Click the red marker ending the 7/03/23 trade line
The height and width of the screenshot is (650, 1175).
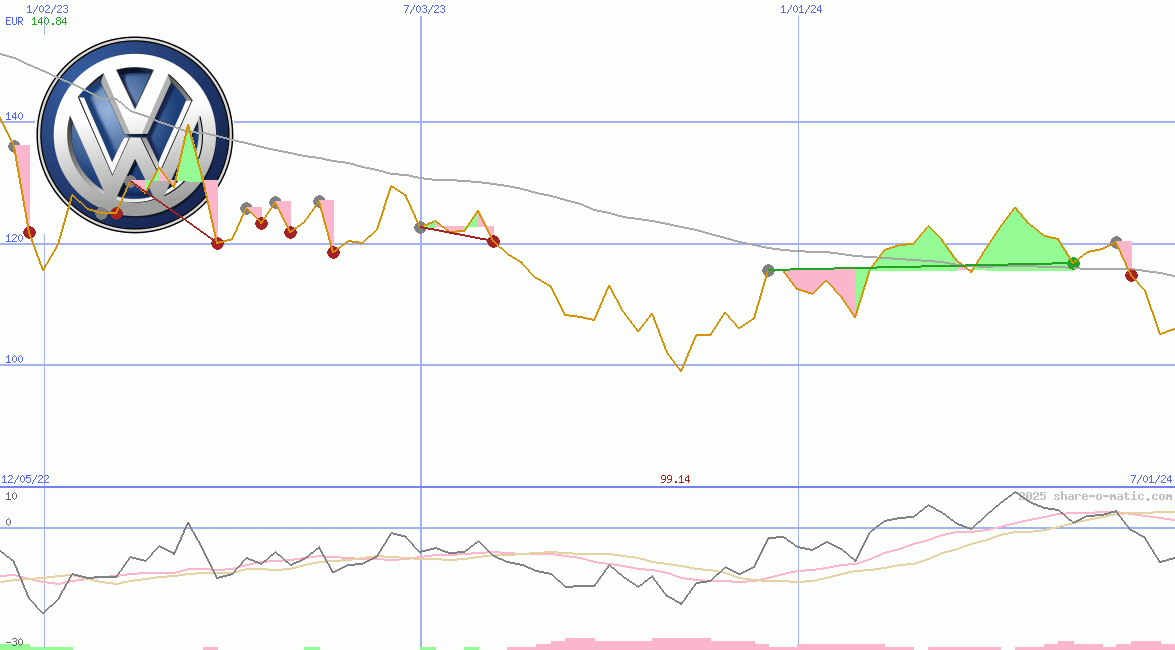[x=493, y=241]
